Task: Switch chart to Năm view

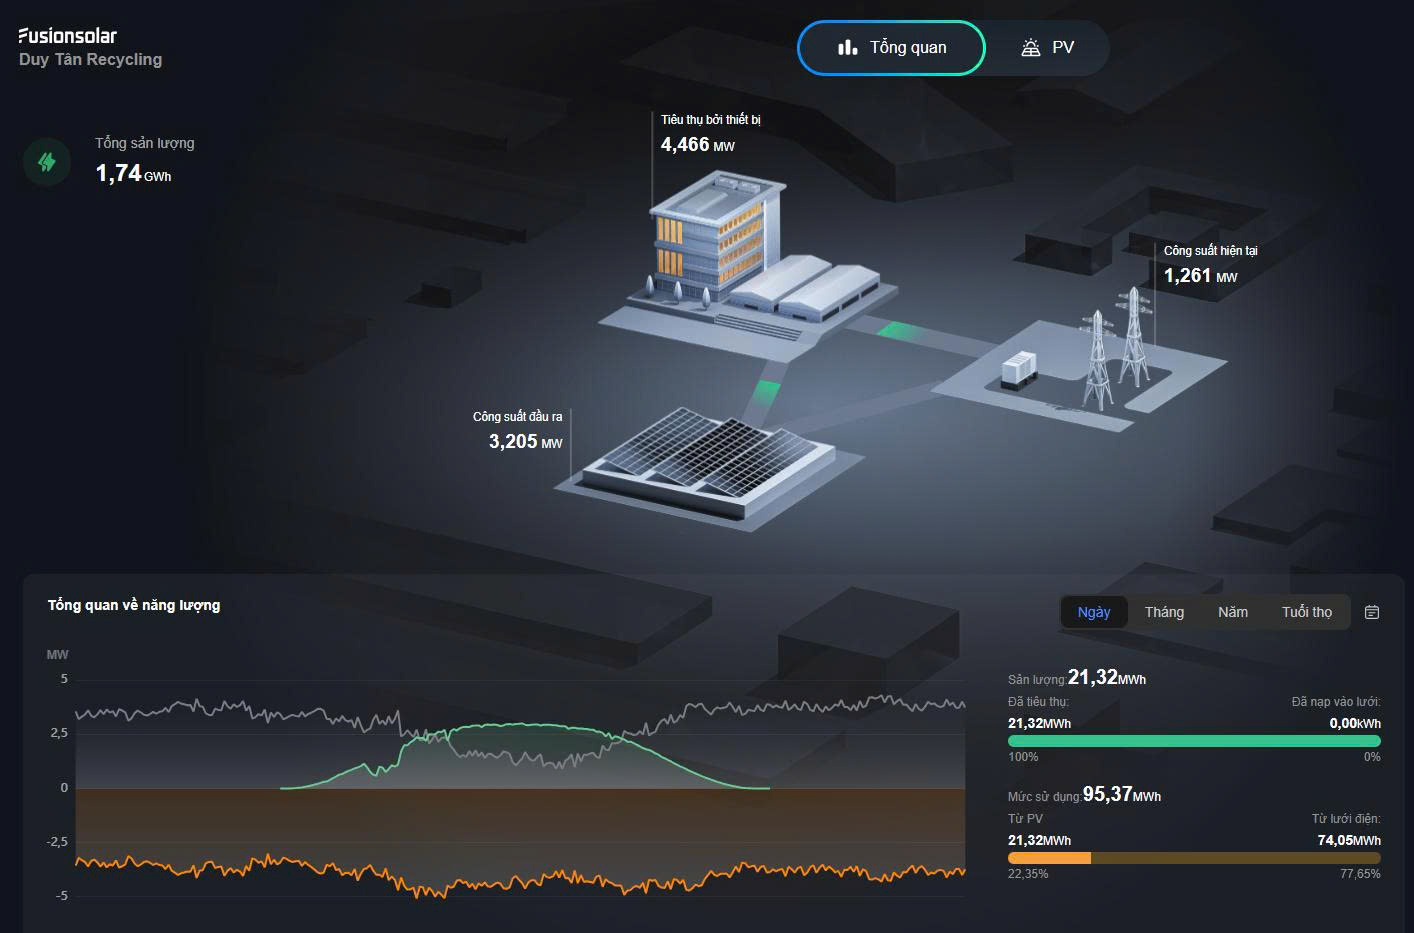Action: point(1232,612)
